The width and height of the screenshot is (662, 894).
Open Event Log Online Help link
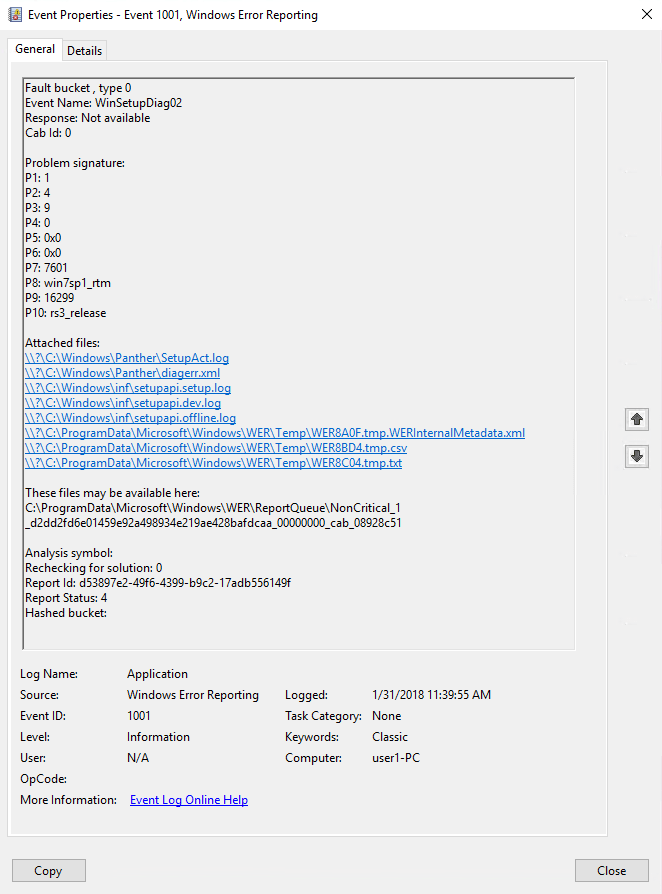click(x=189, y=800)
